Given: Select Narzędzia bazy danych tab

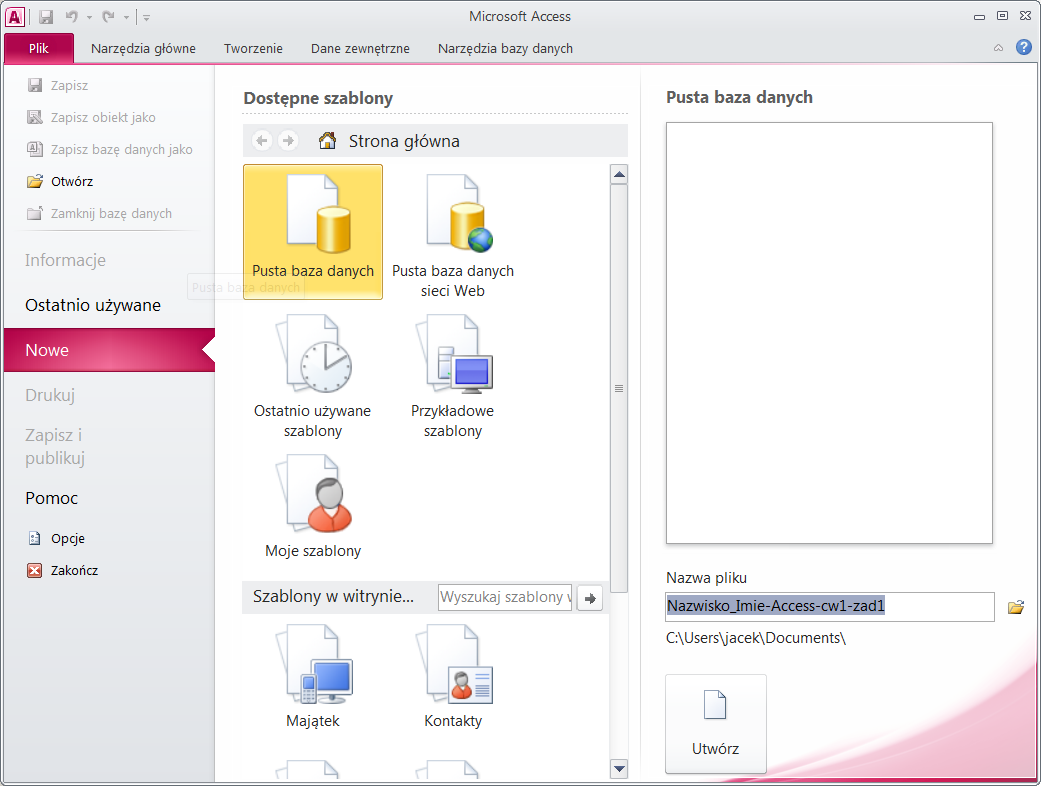Looking at the screenshot, I should coord(505,48).
